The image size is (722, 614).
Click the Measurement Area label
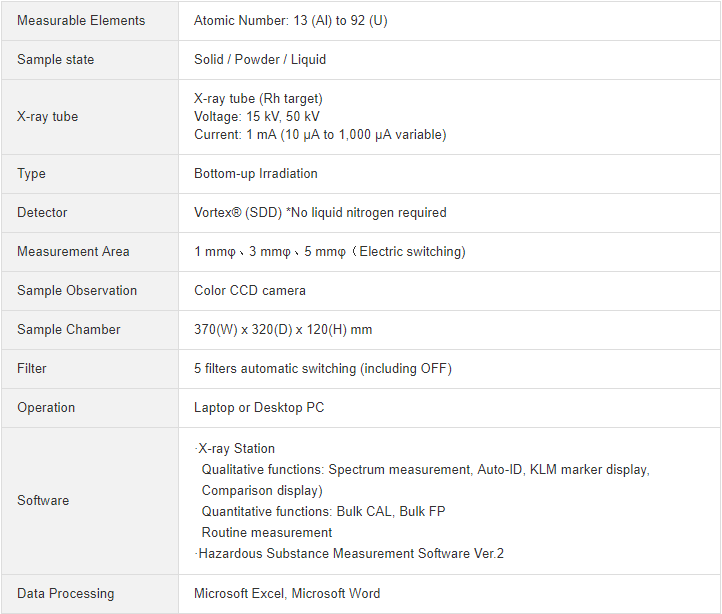pyautogui.click(x=73, y=251)
